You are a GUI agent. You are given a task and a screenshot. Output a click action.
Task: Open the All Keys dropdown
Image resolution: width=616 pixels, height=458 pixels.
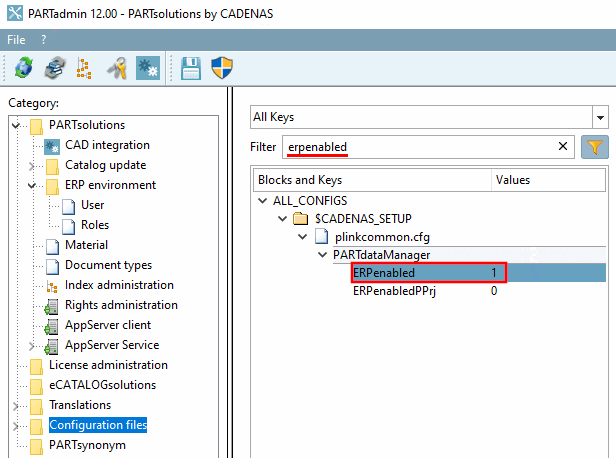(x=599, y=117)
